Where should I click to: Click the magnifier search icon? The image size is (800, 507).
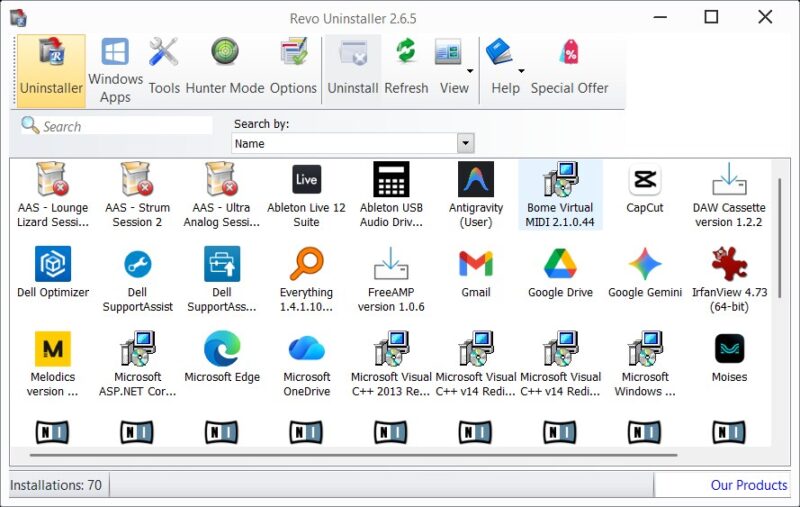30,125
